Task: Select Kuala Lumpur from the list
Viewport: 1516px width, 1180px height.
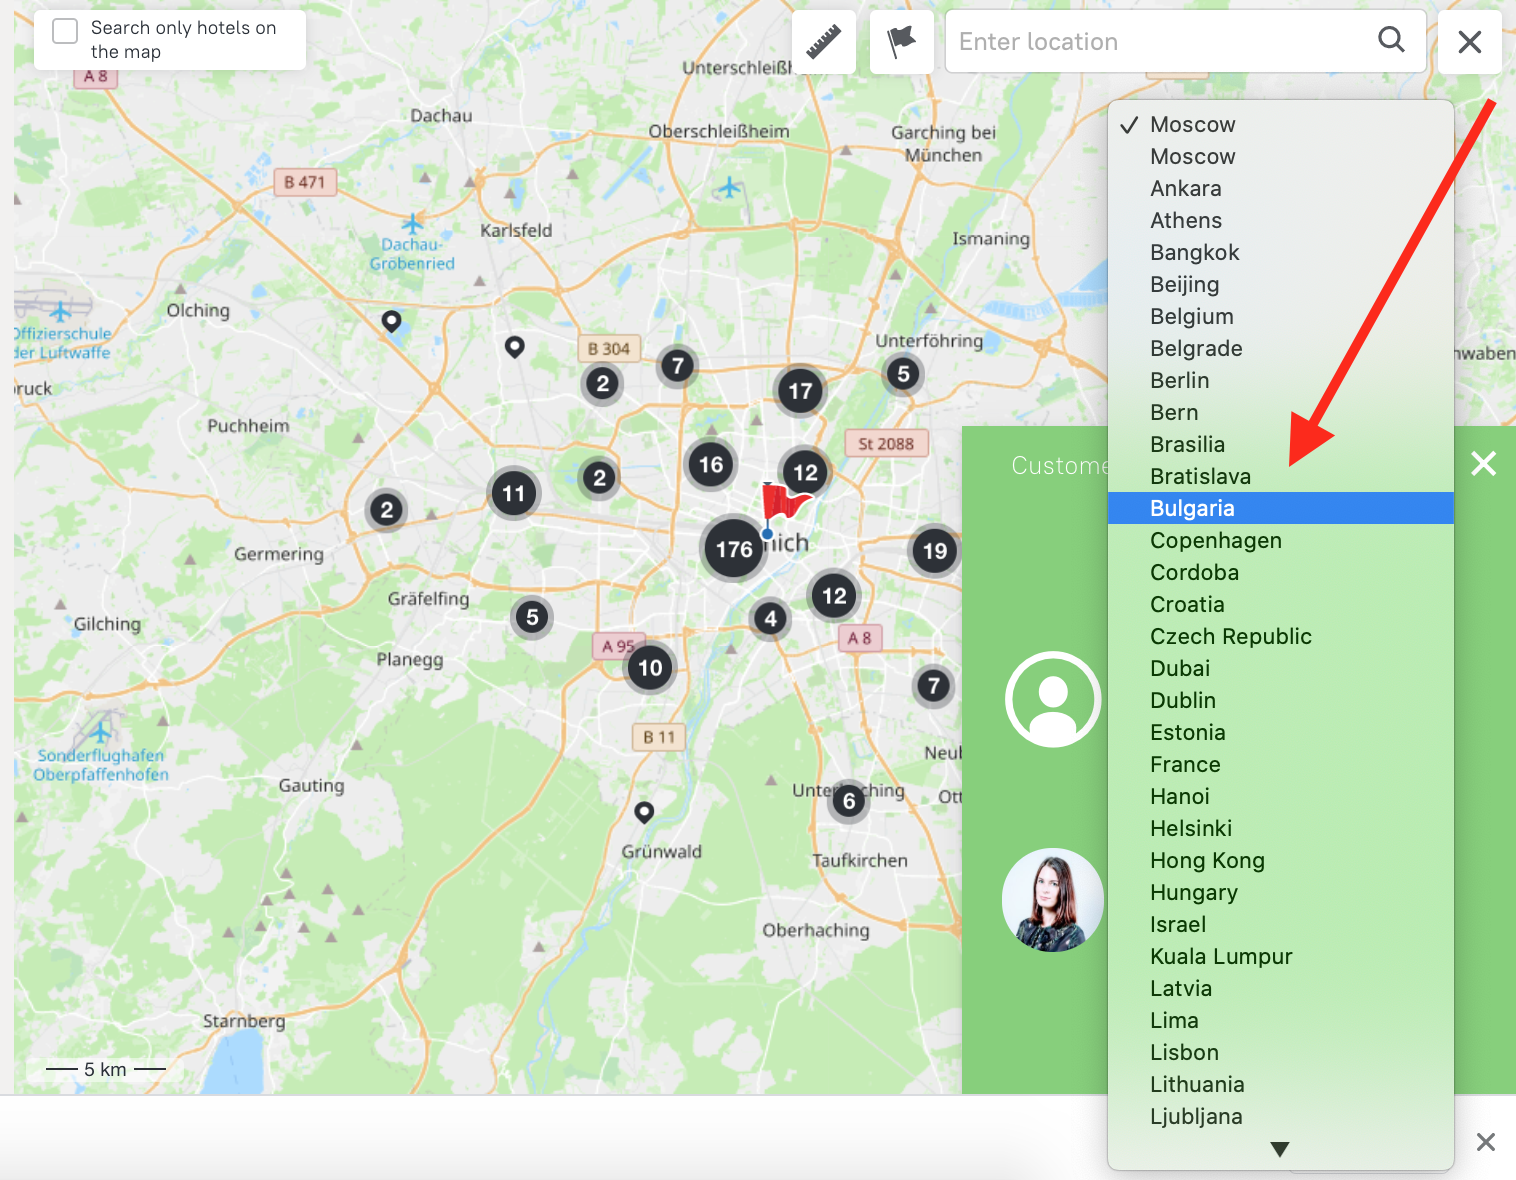Action: [x=1220, y=956]
